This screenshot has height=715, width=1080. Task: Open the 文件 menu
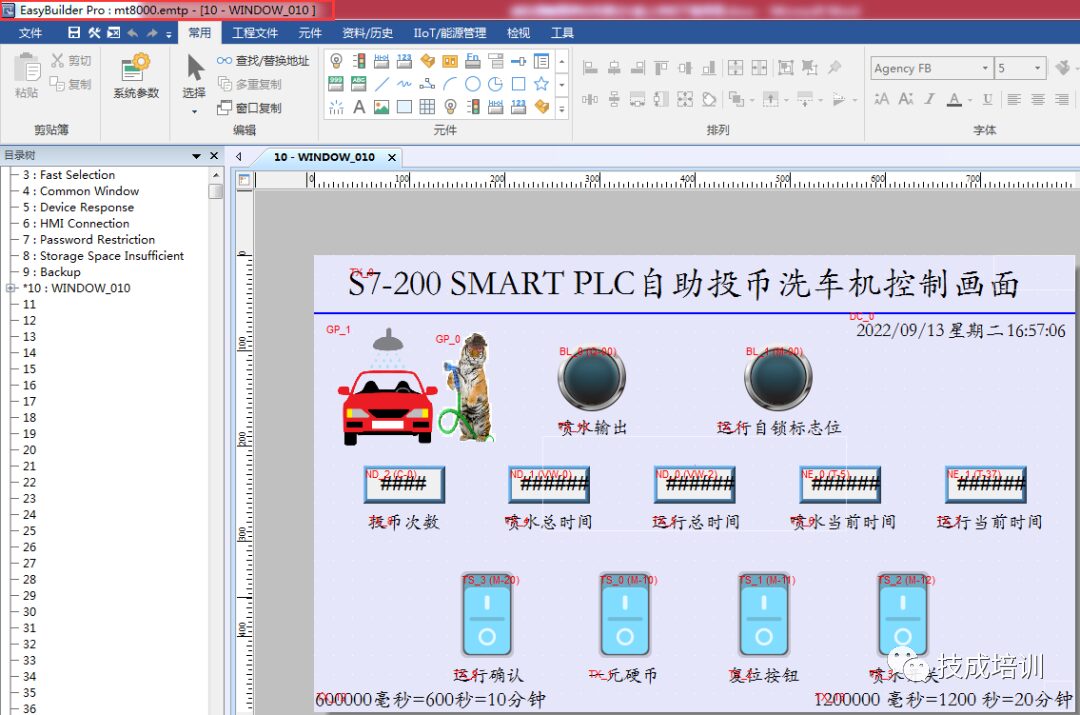(x=31, y=33)
